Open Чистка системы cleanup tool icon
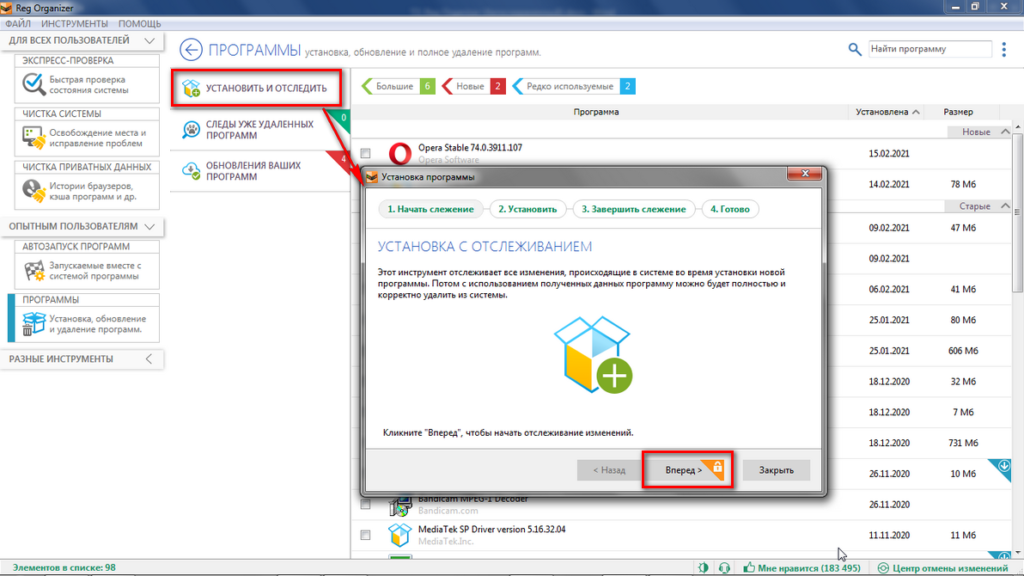This screenshot has width=1024, height=576. click(34, 135)
